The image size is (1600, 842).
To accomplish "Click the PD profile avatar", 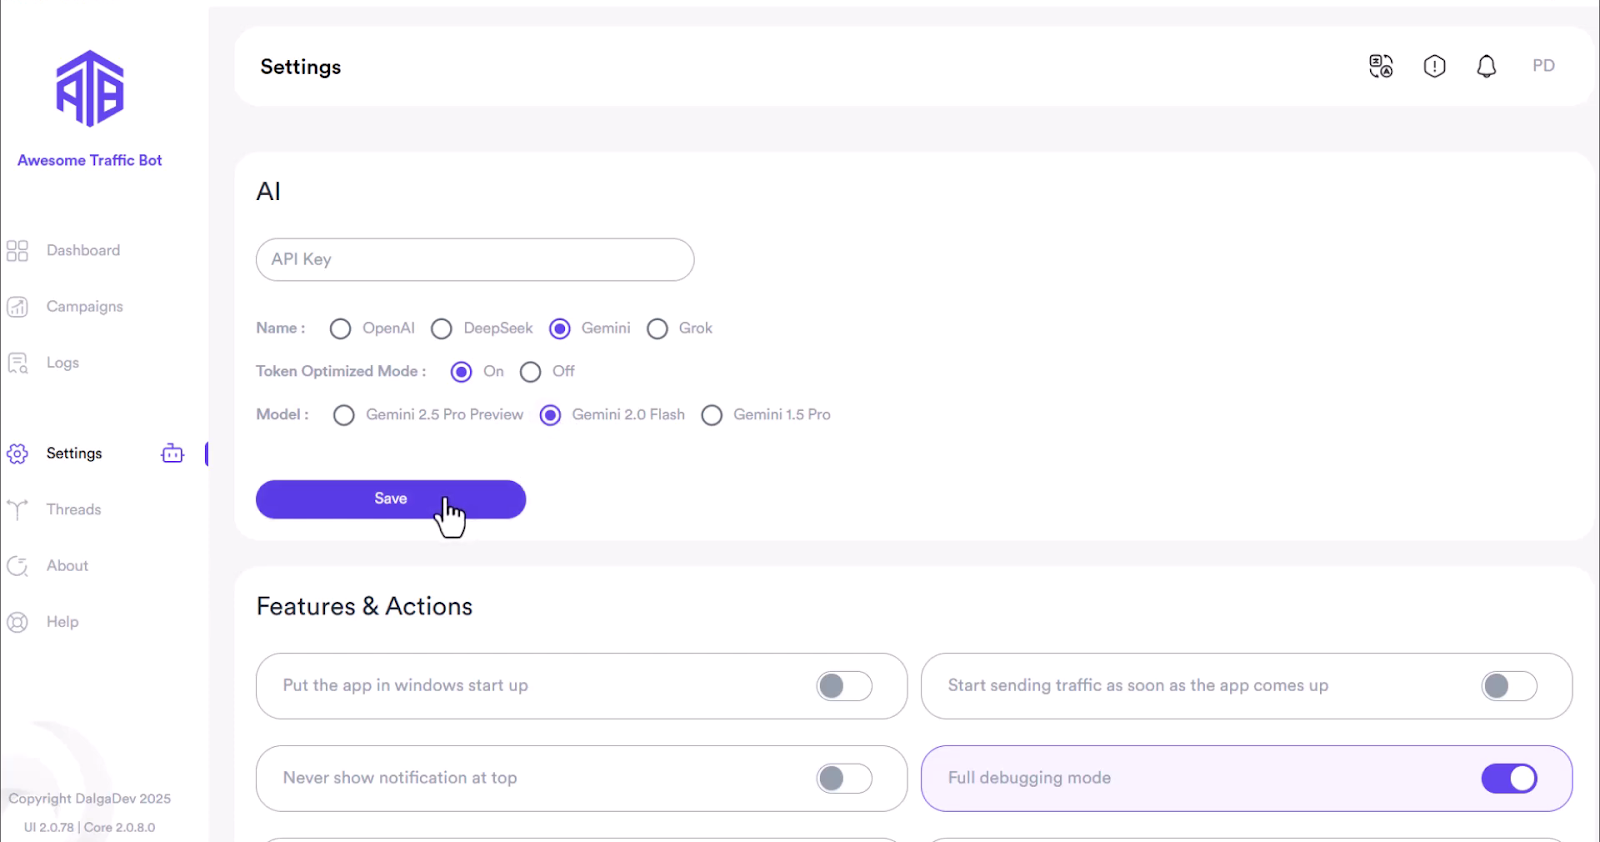I will coord(1543,65).
